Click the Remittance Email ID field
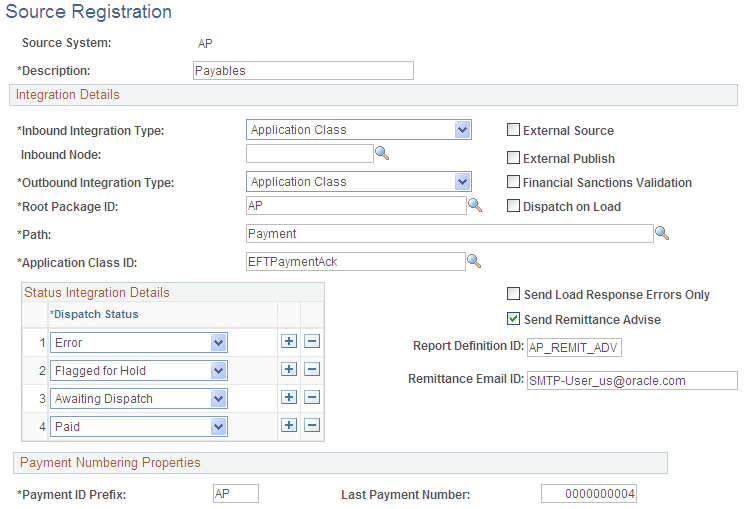Viewport: 744px width, 509px height. [632, 380]
